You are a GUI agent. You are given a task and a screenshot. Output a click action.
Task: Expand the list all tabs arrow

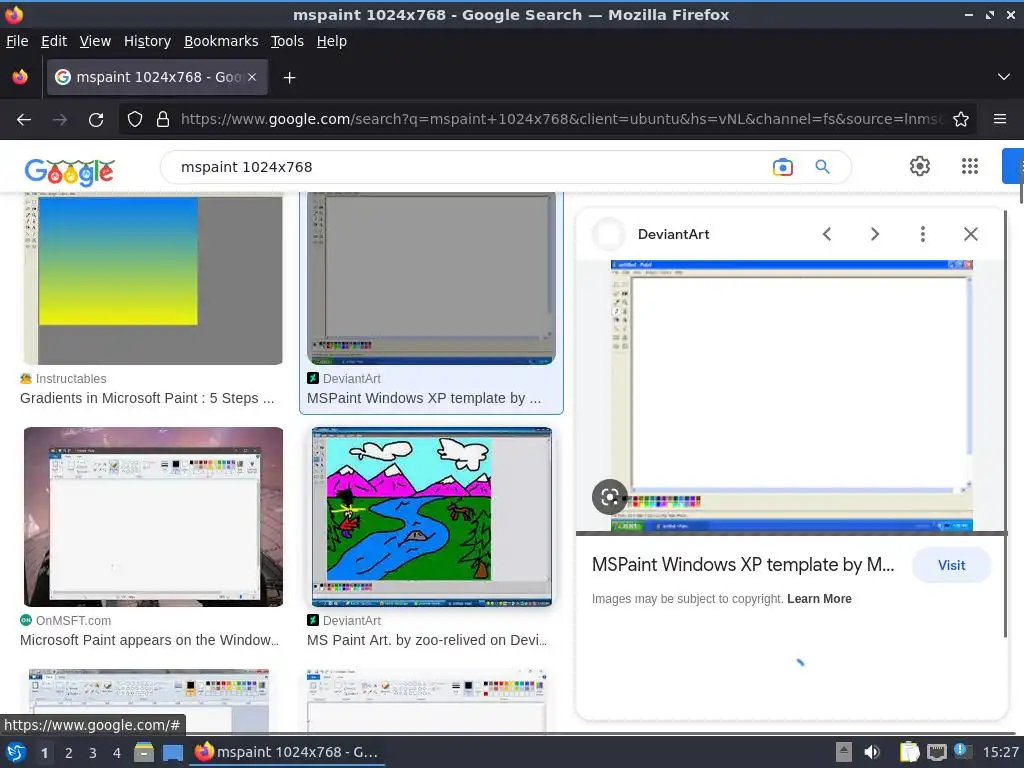pyautogui.click(x=1004, y=77)
